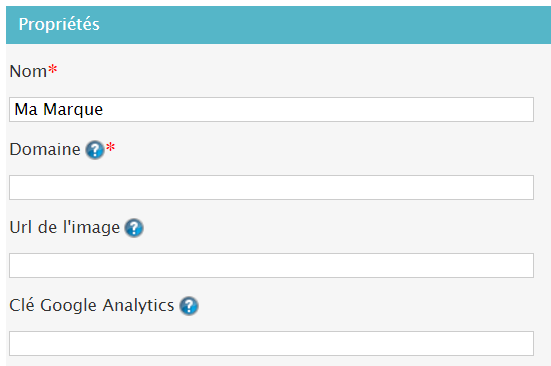551x366 pixels.
Task: Show help tooltip for Url de l'image
Action: 134,228
